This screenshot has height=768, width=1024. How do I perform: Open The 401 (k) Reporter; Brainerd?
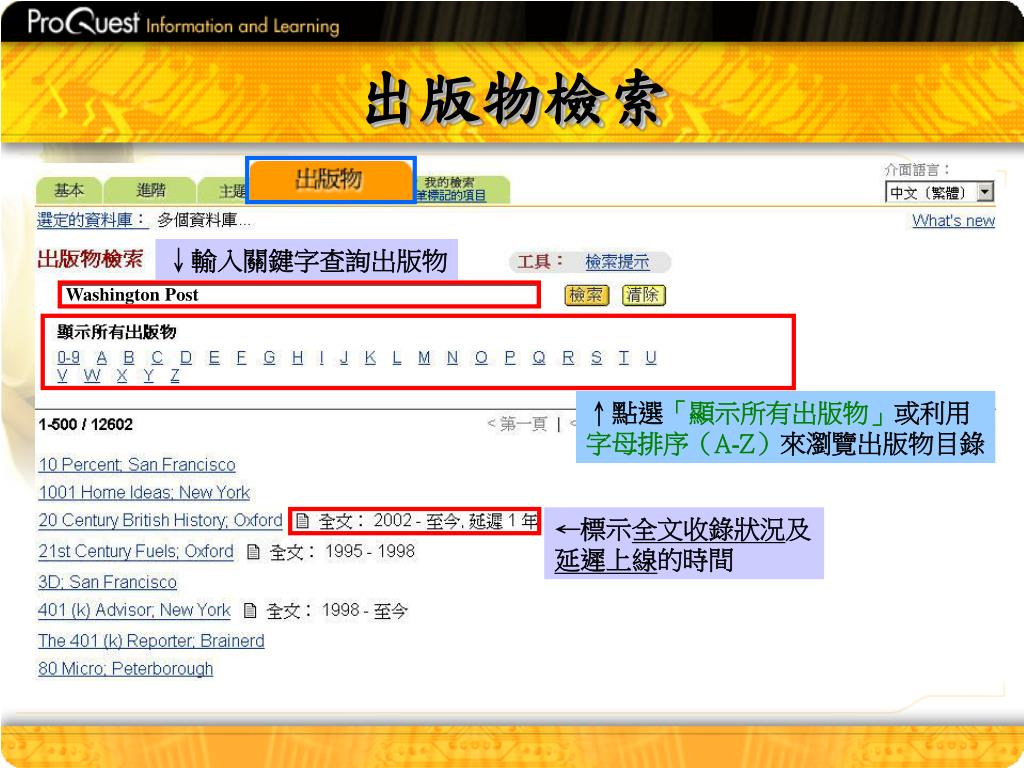pos(151,641)
